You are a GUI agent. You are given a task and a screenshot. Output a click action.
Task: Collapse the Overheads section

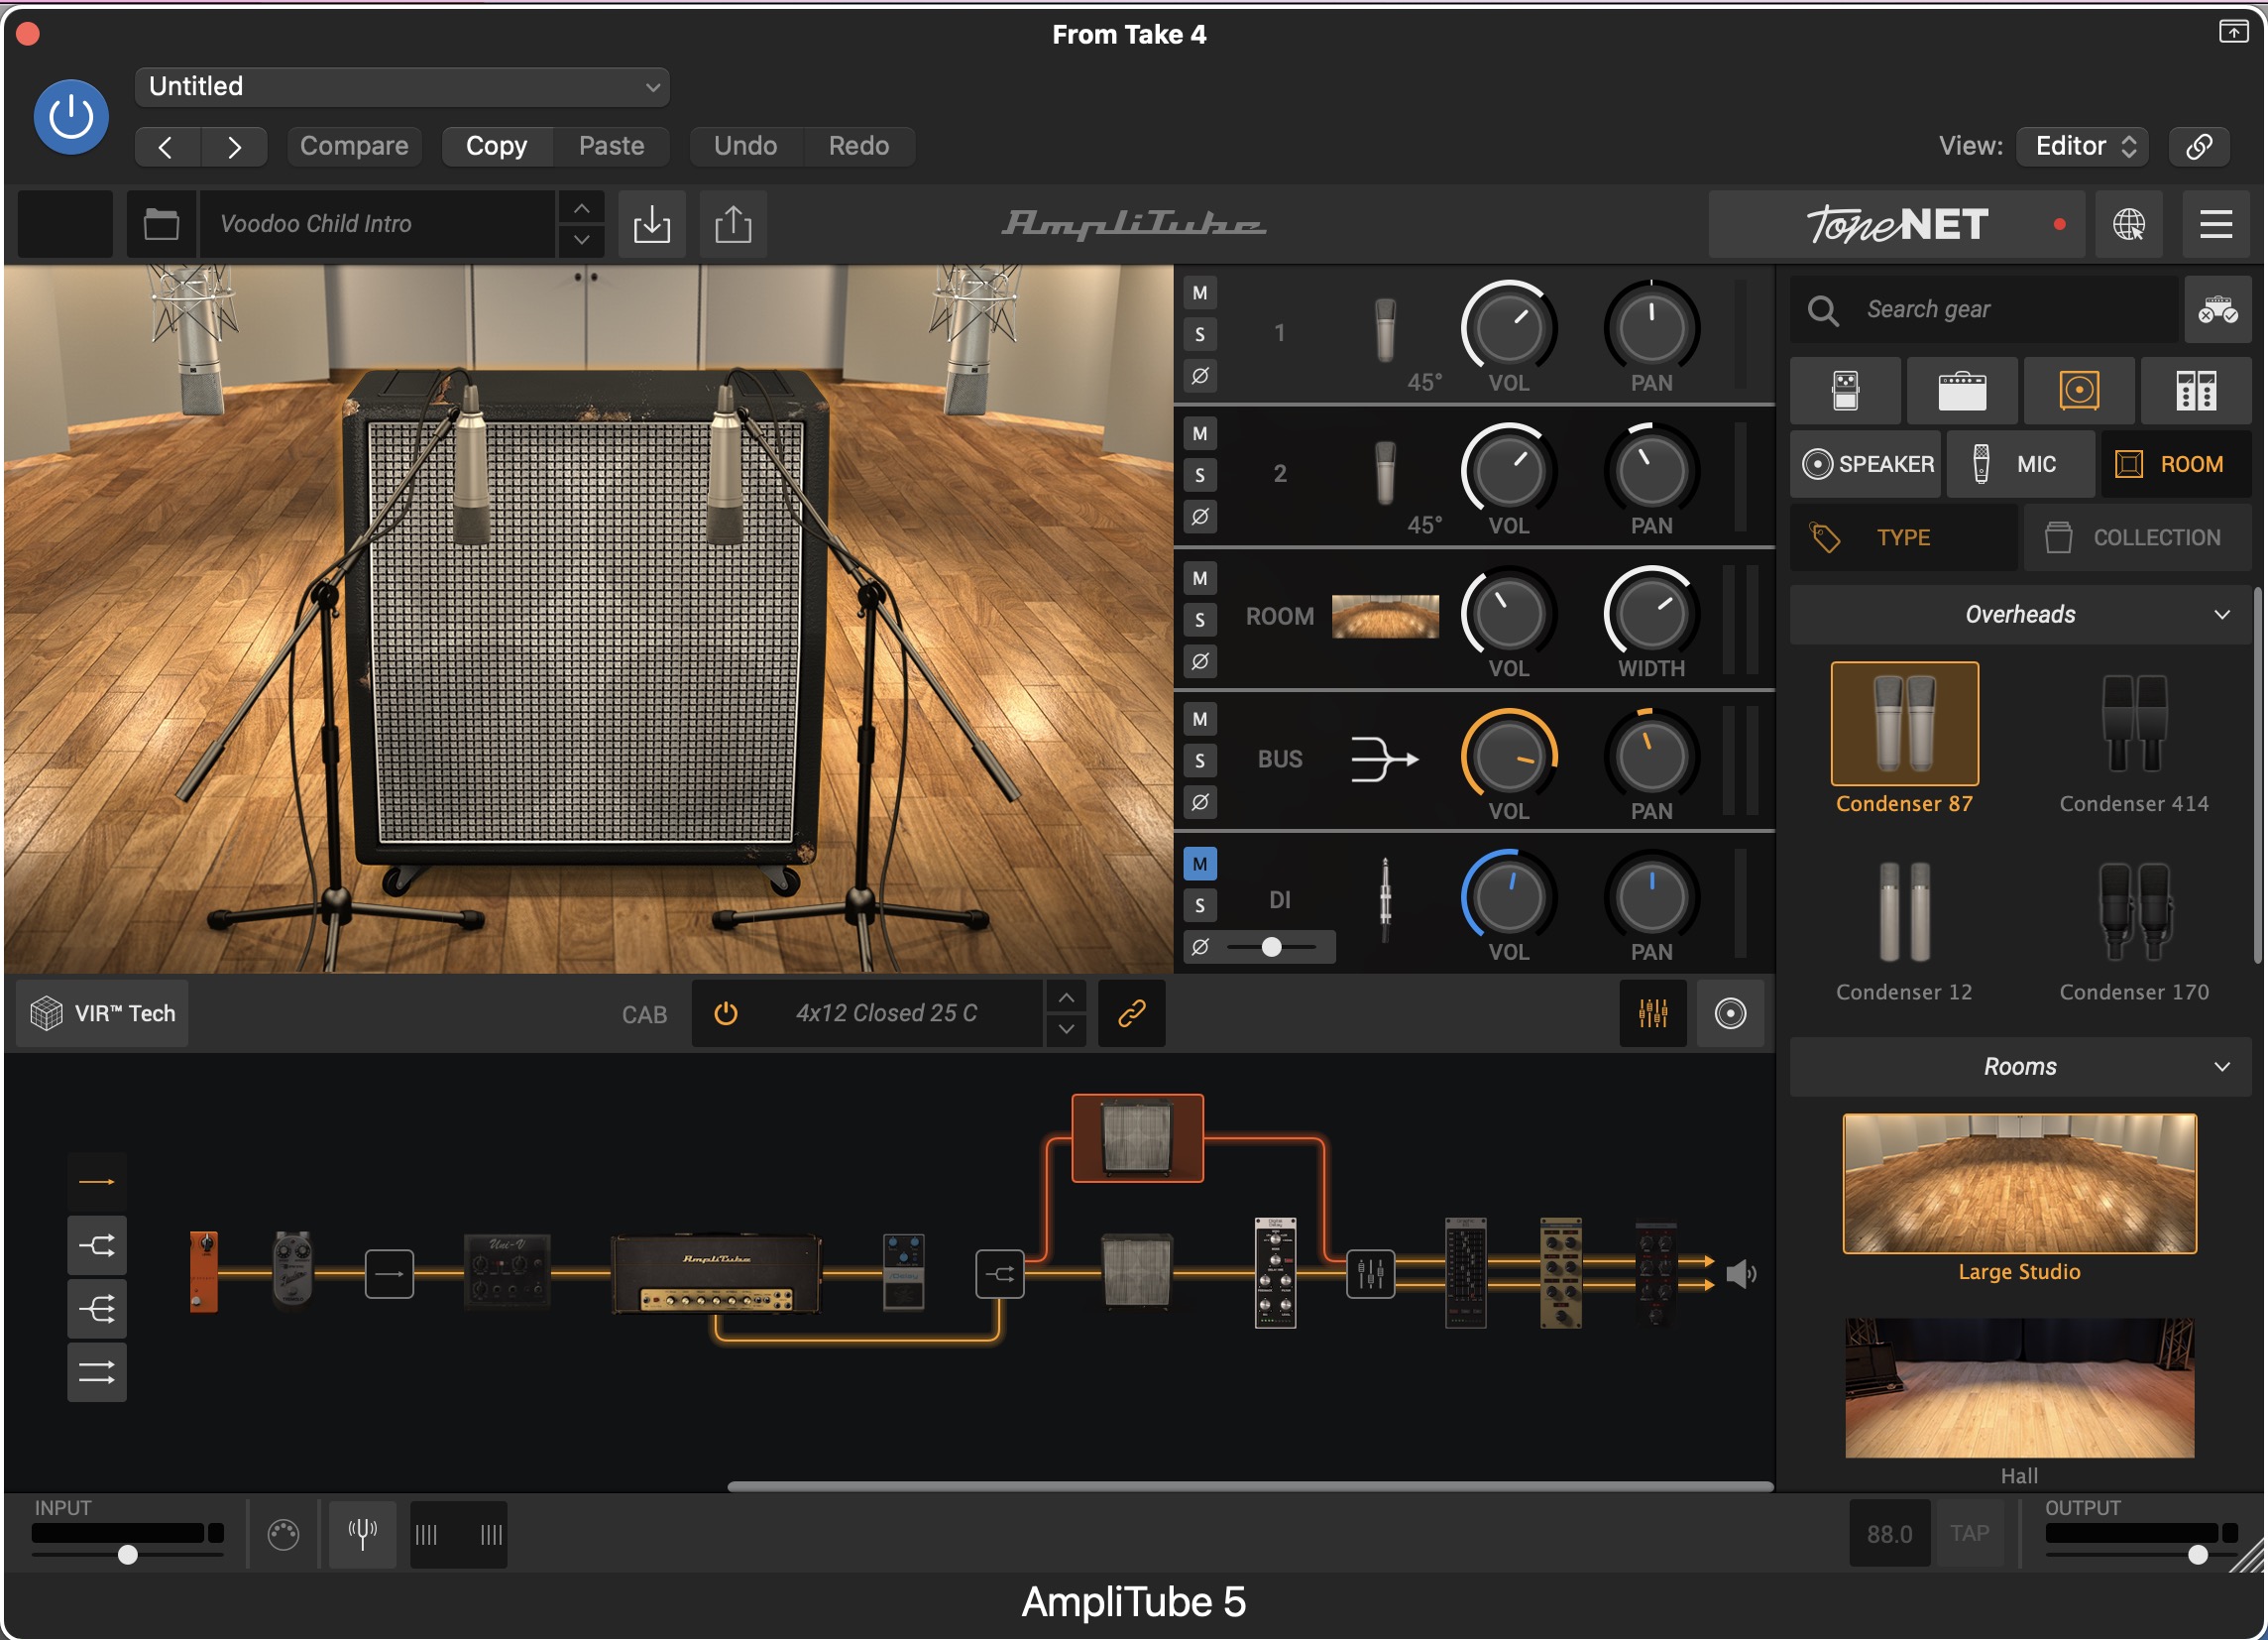(2020, 615)
